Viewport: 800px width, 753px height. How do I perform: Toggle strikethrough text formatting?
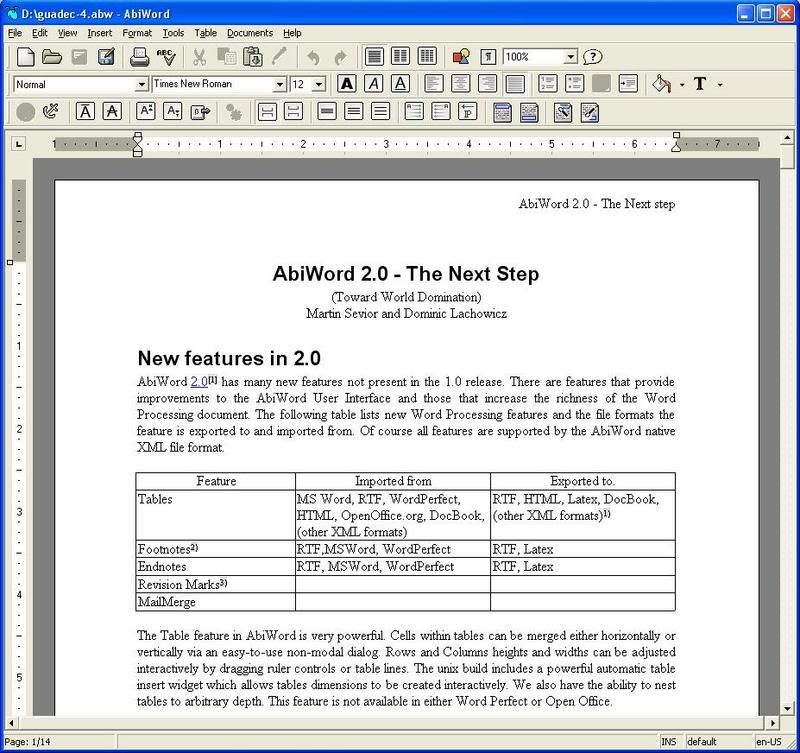coord(112,111)
